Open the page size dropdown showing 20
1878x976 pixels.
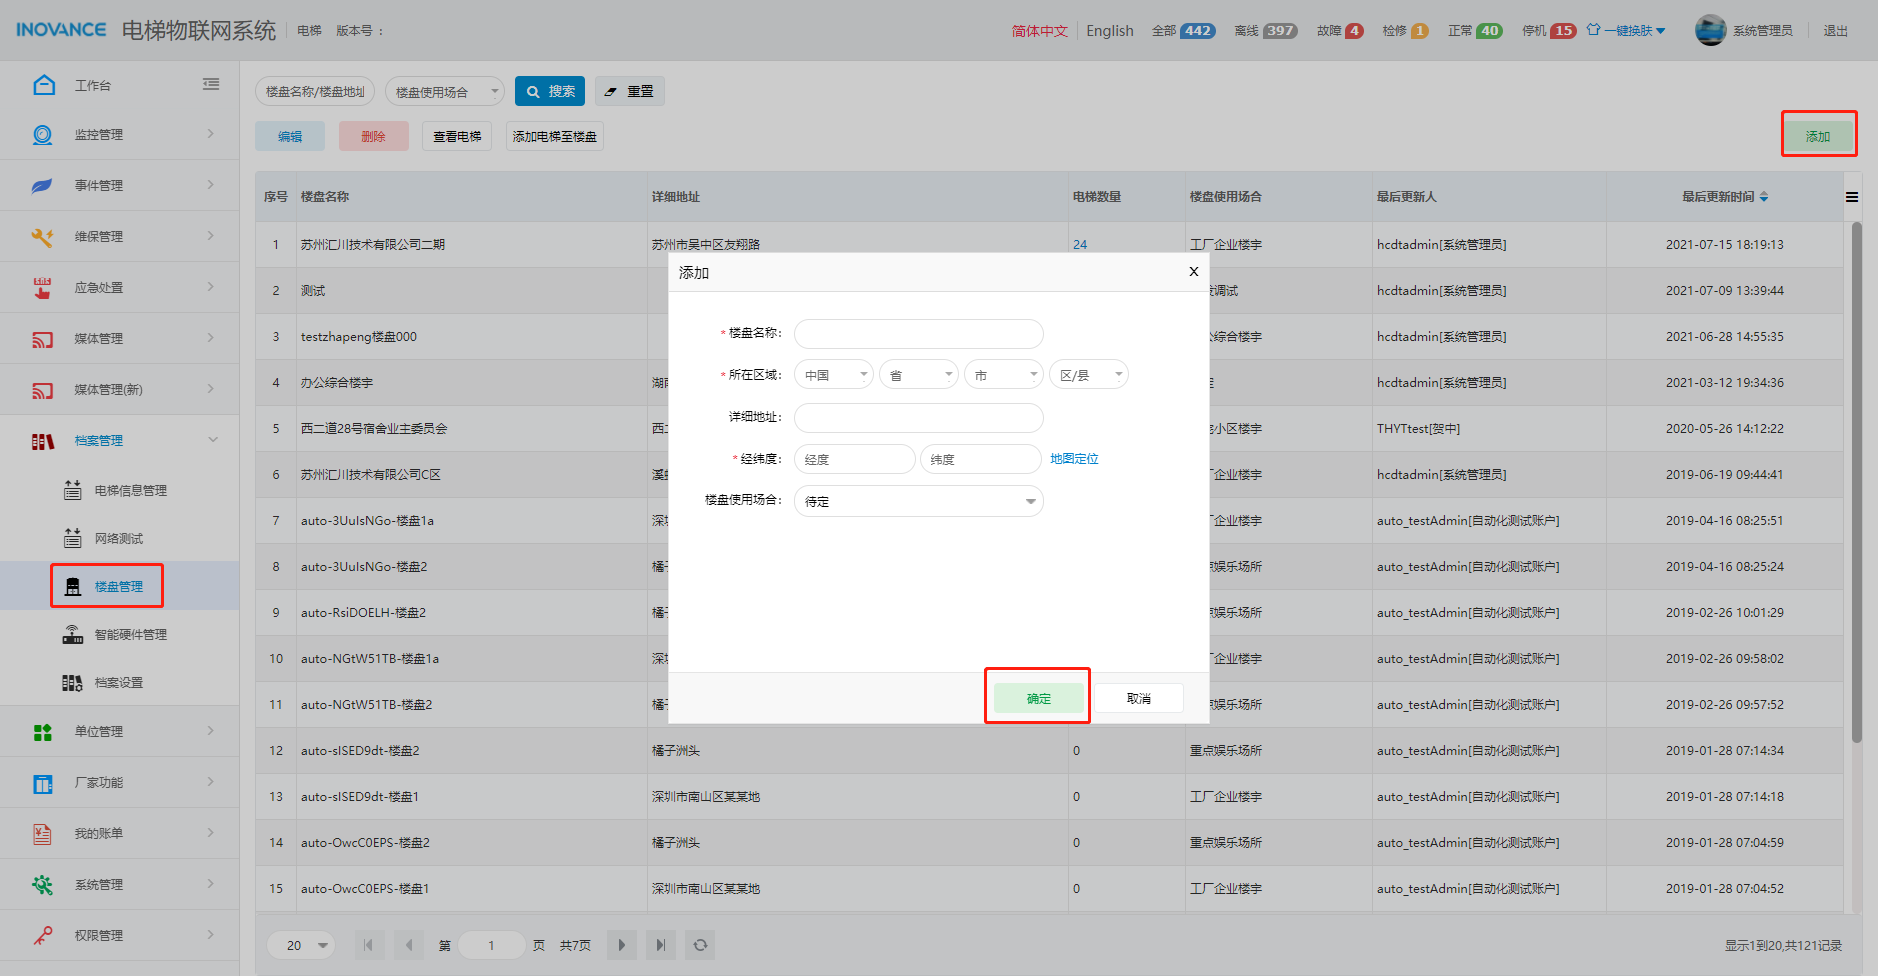(301, 945)
